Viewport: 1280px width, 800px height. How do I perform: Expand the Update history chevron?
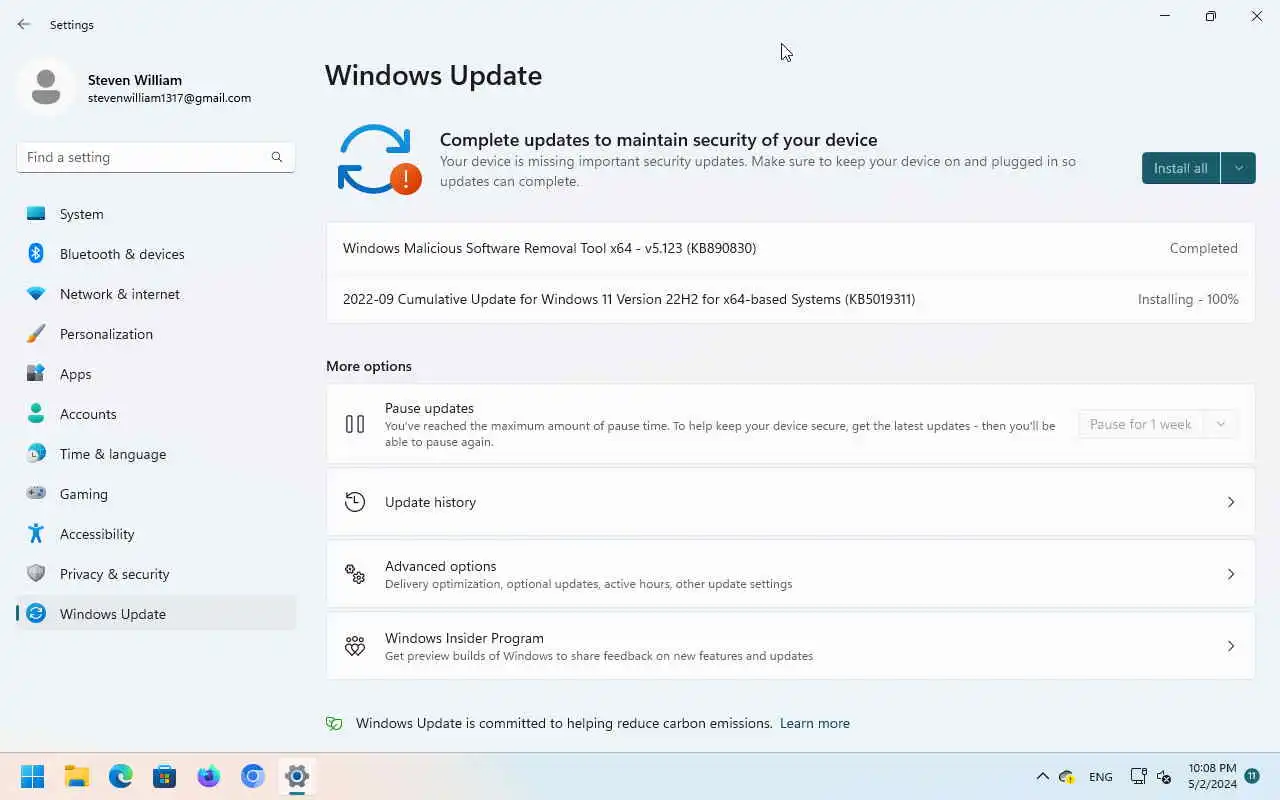1231,502
